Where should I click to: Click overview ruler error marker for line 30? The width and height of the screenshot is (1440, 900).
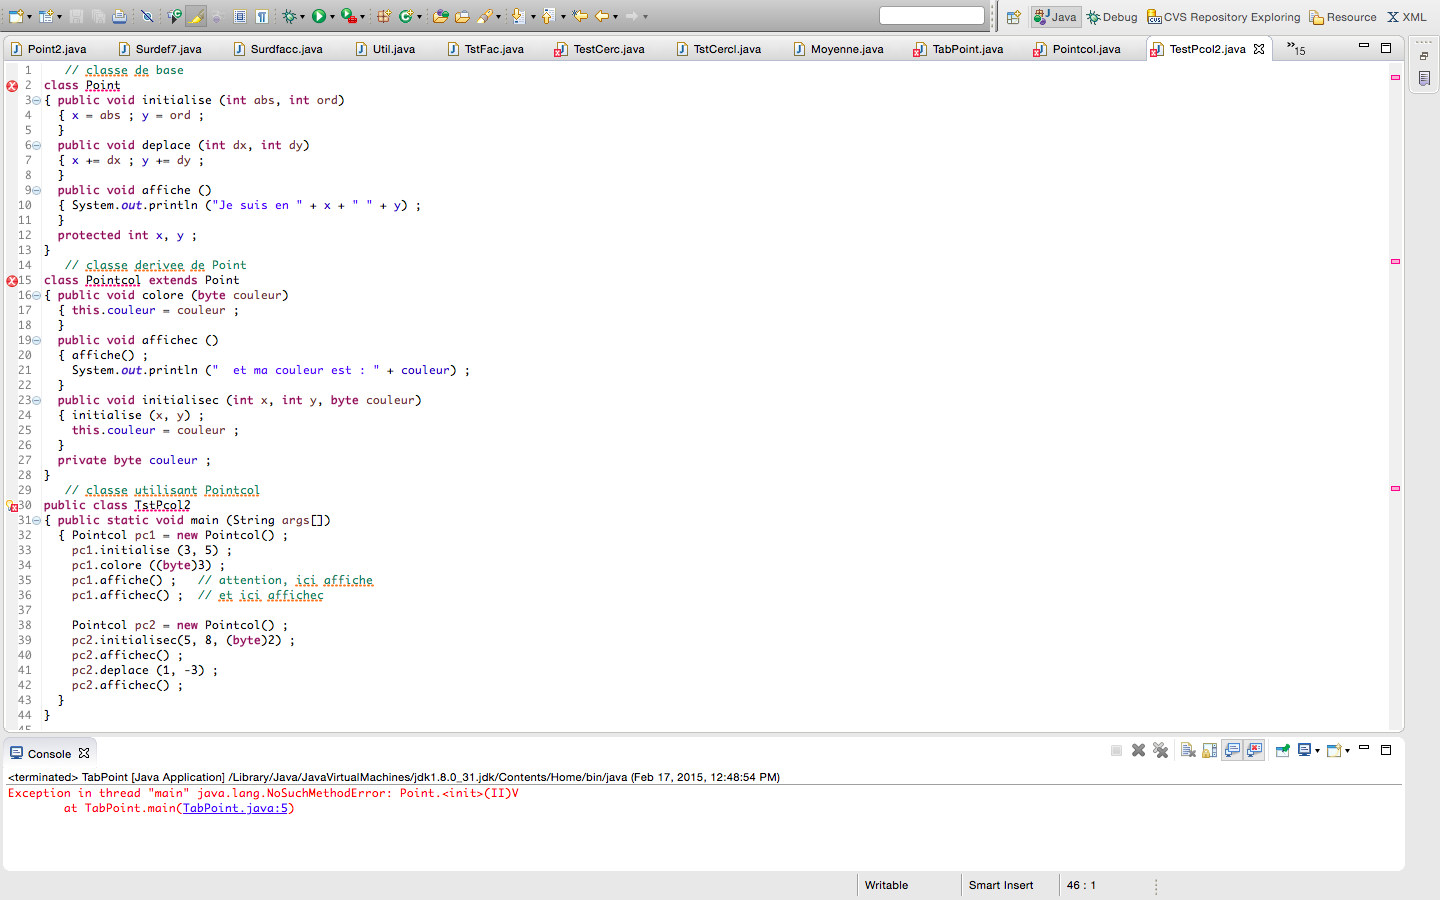pyautogui.click(x=1395, y=488)
